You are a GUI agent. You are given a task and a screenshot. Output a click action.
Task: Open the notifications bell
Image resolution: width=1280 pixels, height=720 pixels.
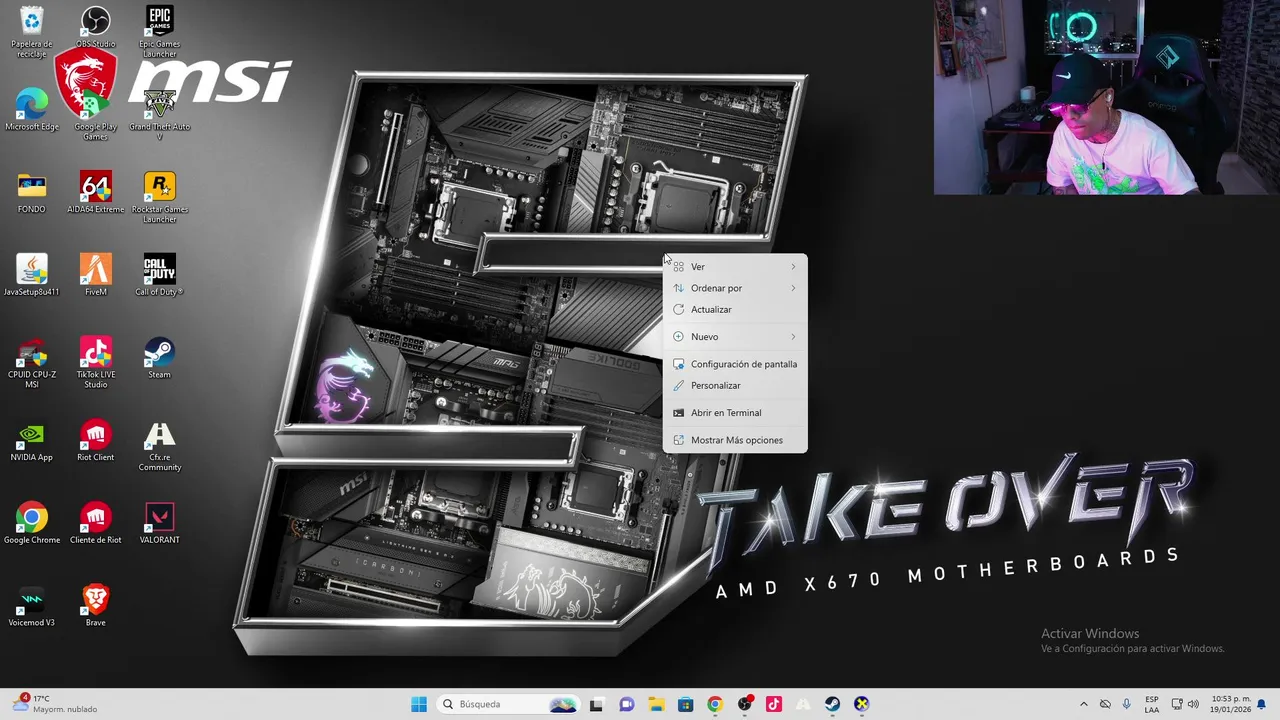click(x=1262, y=704)
